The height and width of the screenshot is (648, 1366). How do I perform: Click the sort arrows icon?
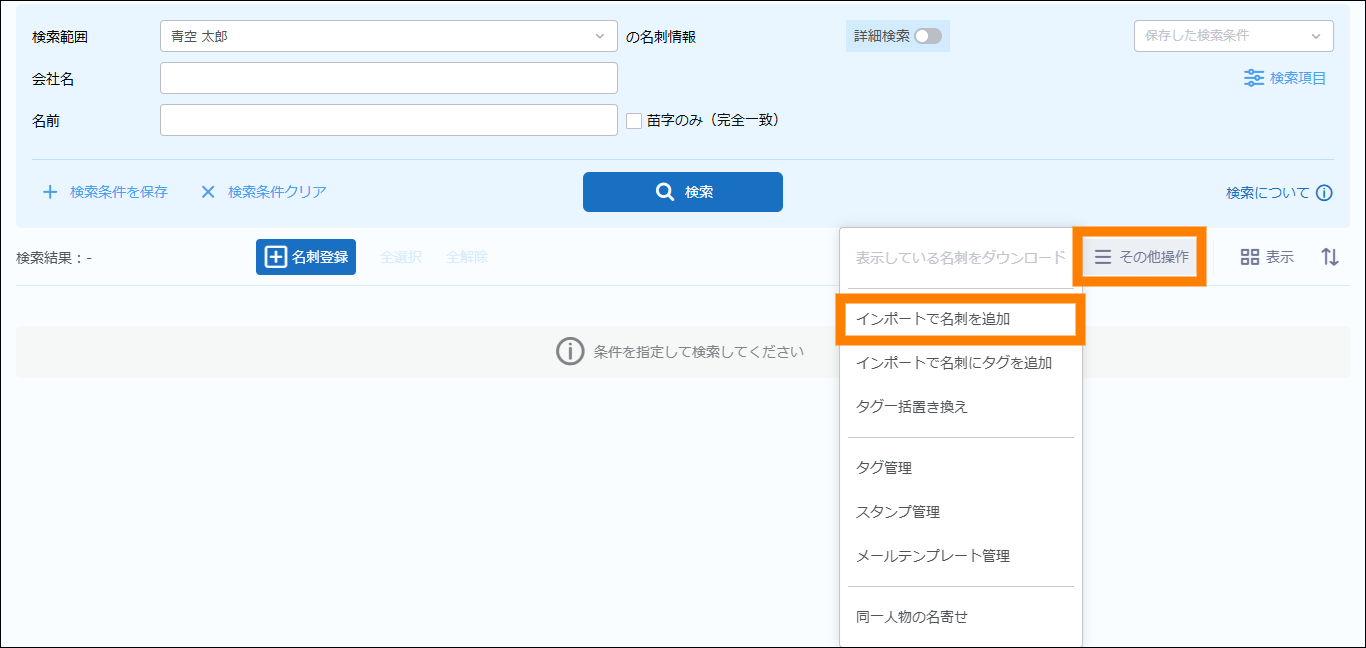tap(1329, 257)
